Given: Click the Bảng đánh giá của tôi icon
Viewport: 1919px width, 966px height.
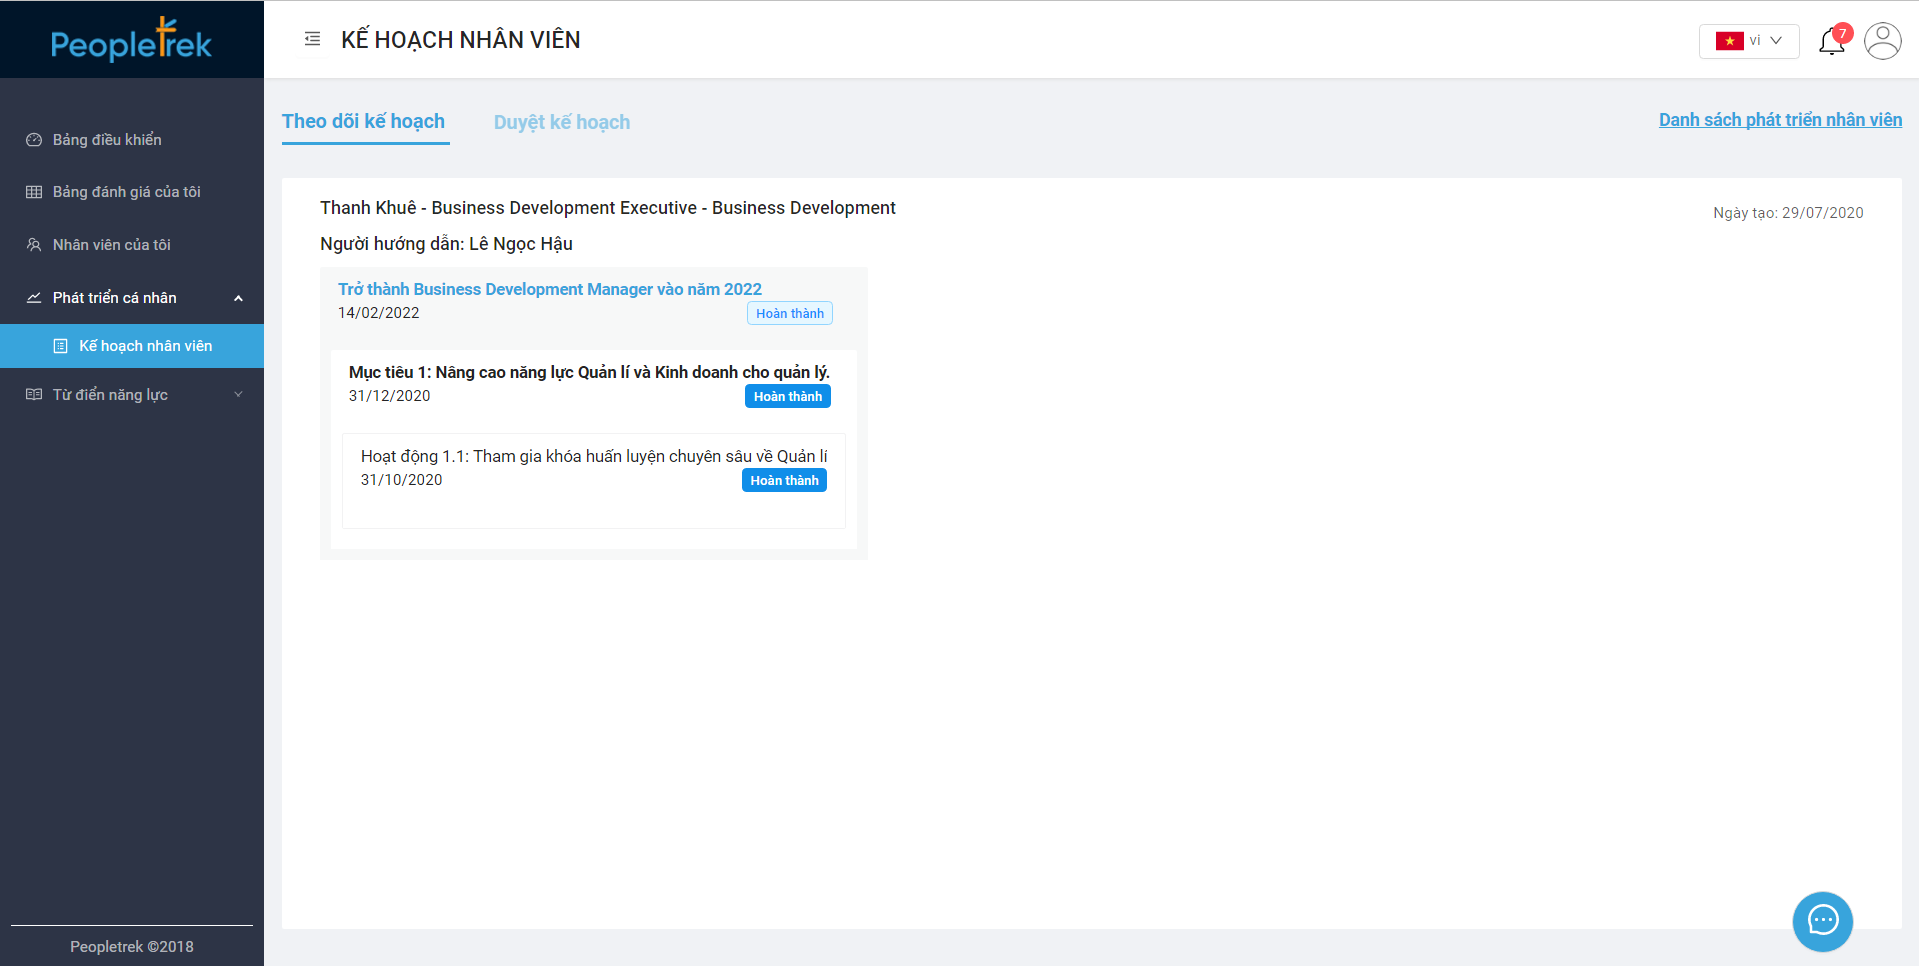Looking at the screenshot, I should [x=34, y=192].
